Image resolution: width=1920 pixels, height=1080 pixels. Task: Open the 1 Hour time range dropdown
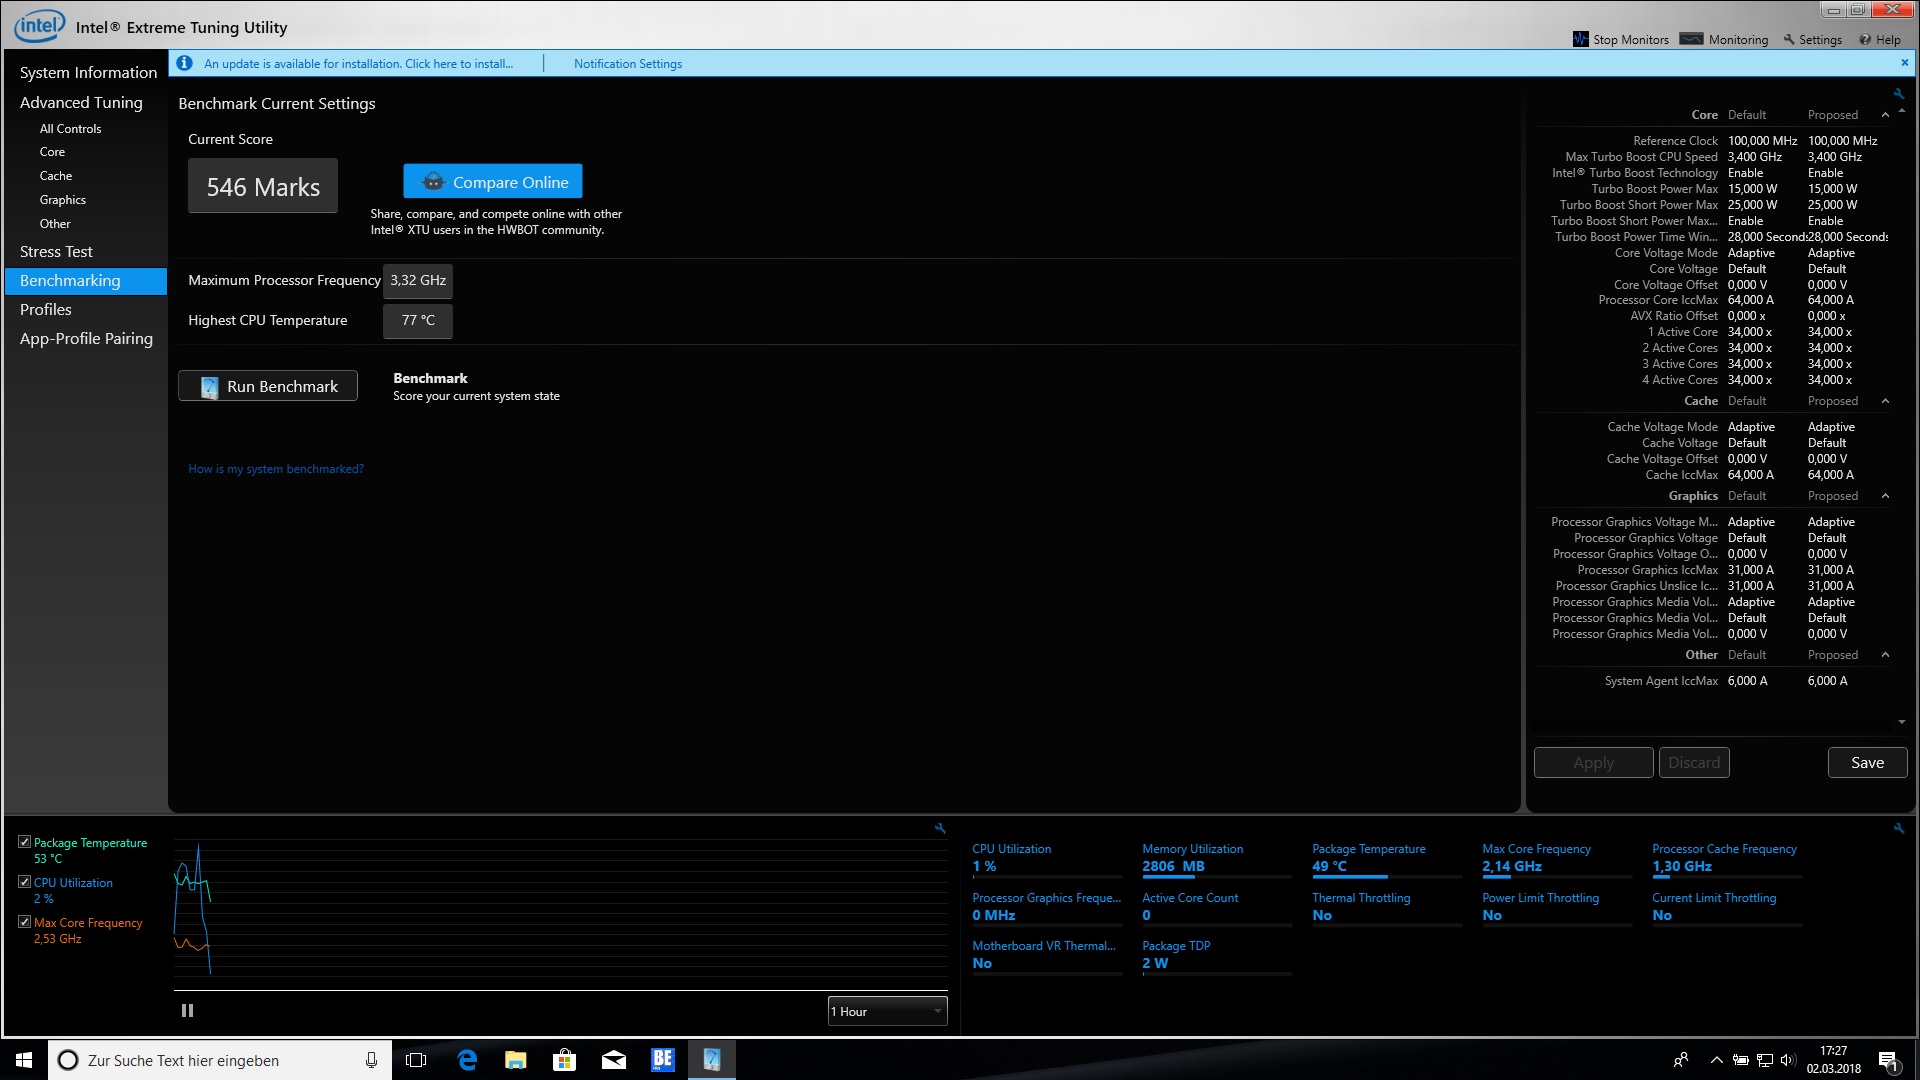[887, 1011]
